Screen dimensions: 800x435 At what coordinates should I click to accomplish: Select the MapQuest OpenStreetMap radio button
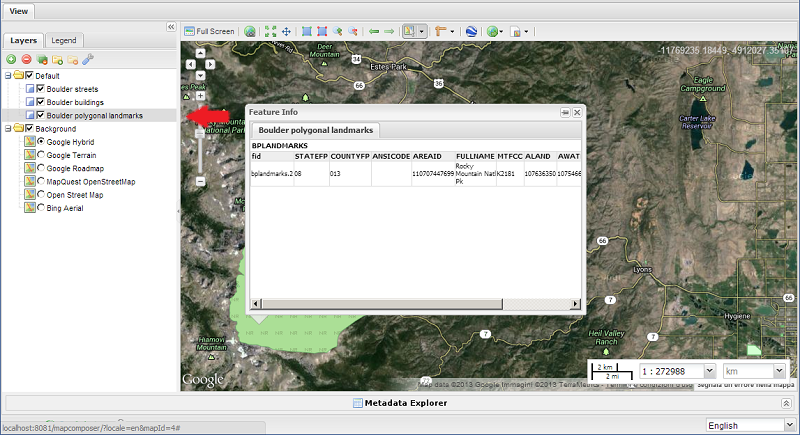point(41,181)
